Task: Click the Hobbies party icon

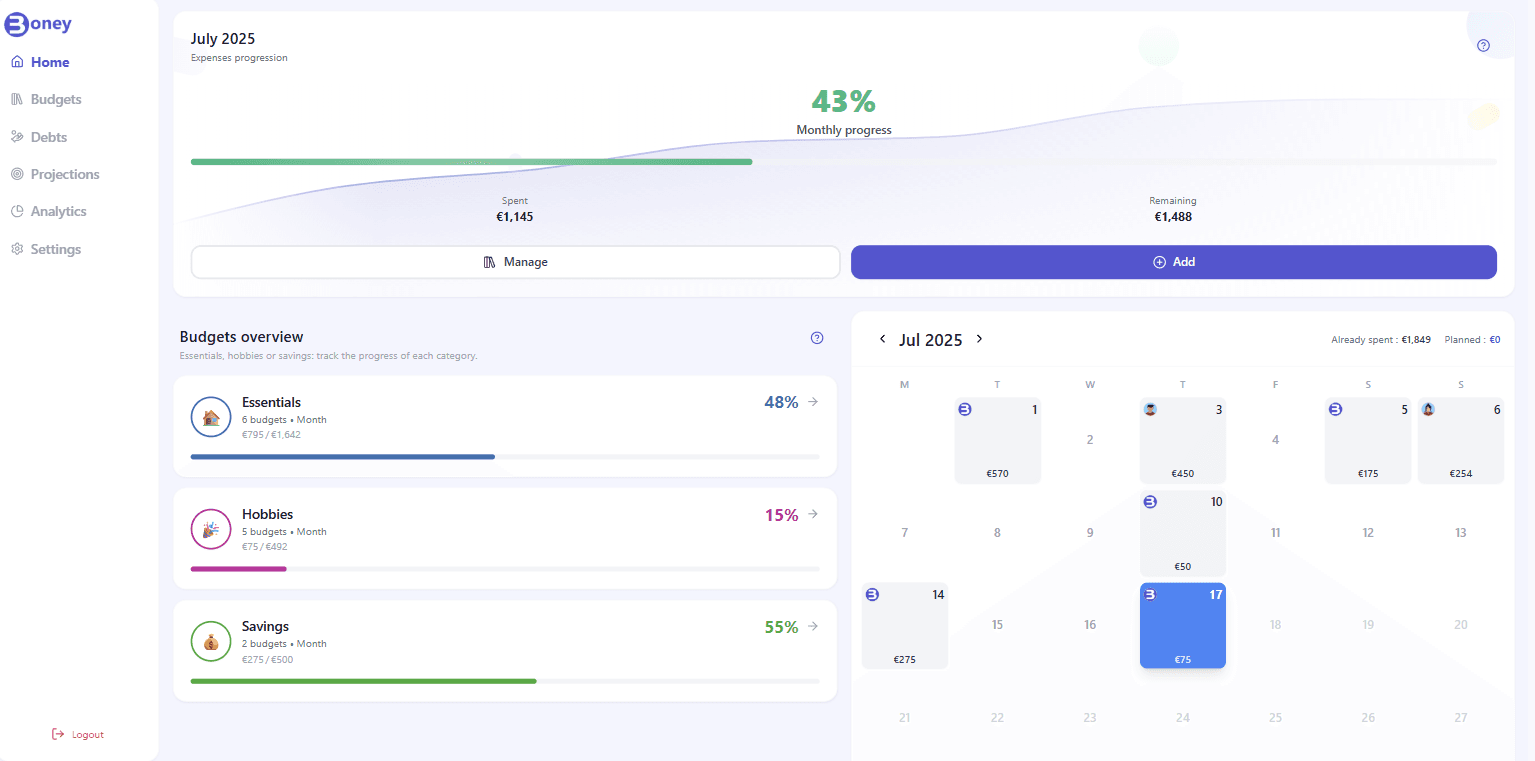Action: tap(211, 529)
